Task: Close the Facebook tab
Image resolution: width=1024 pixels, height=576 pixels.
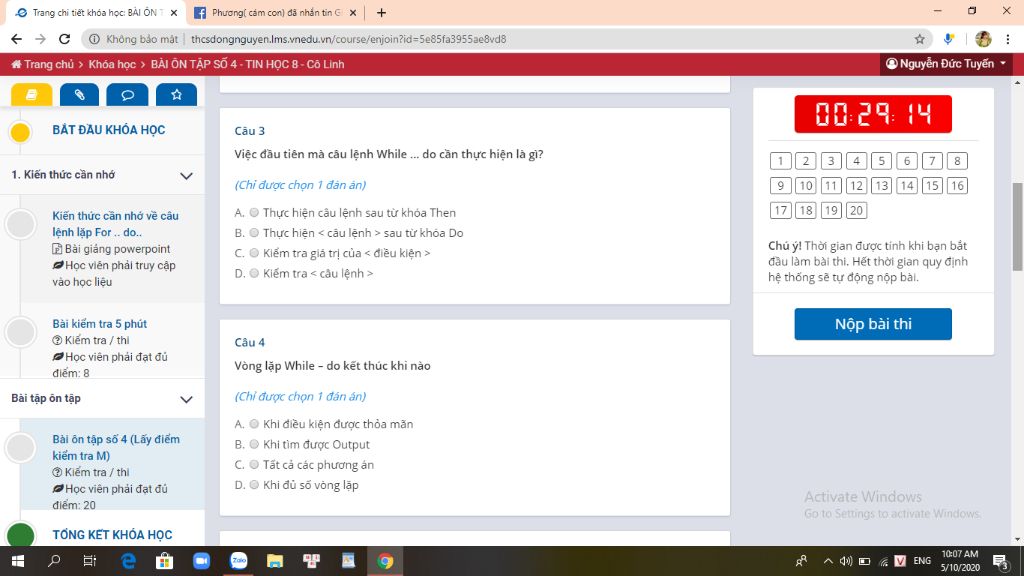Action: coord(353,12)
